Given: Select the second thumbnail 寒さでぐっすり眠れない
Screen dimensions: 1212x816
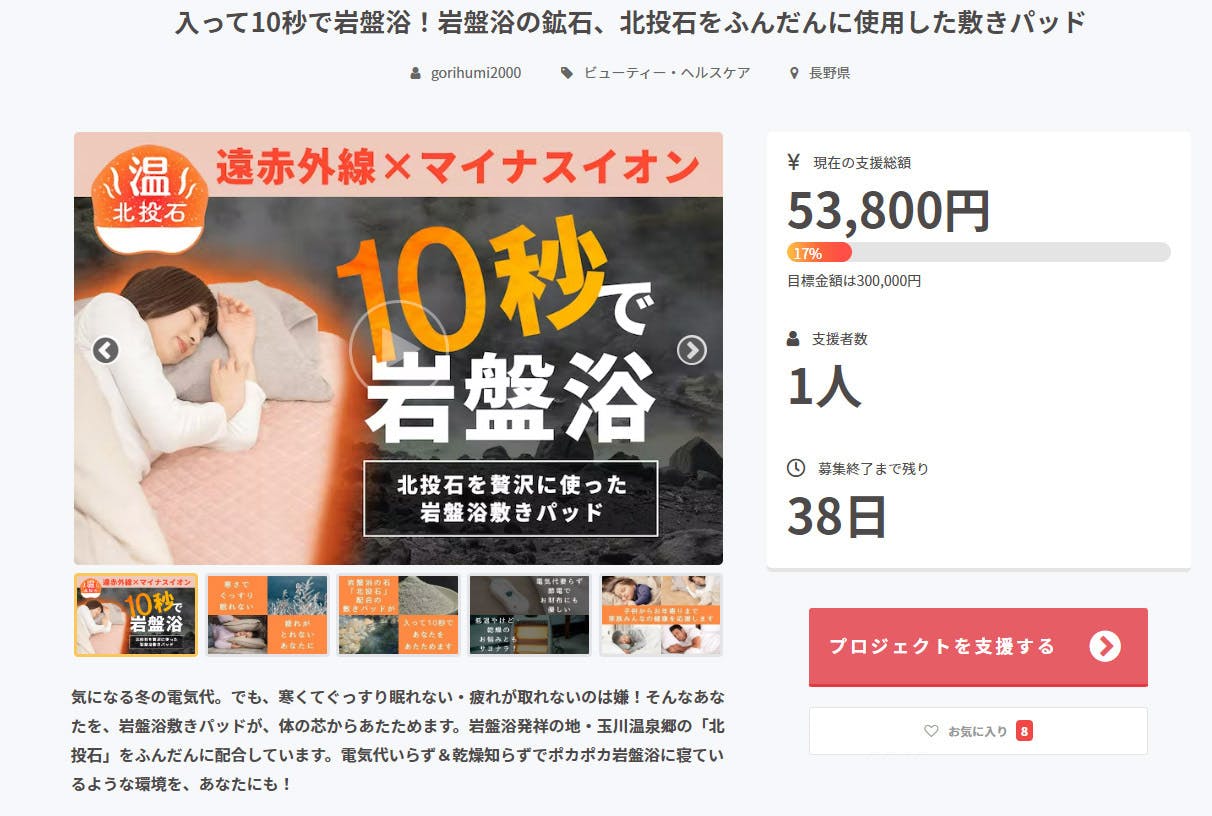Looking at the screenshot, I should point(267,615).
